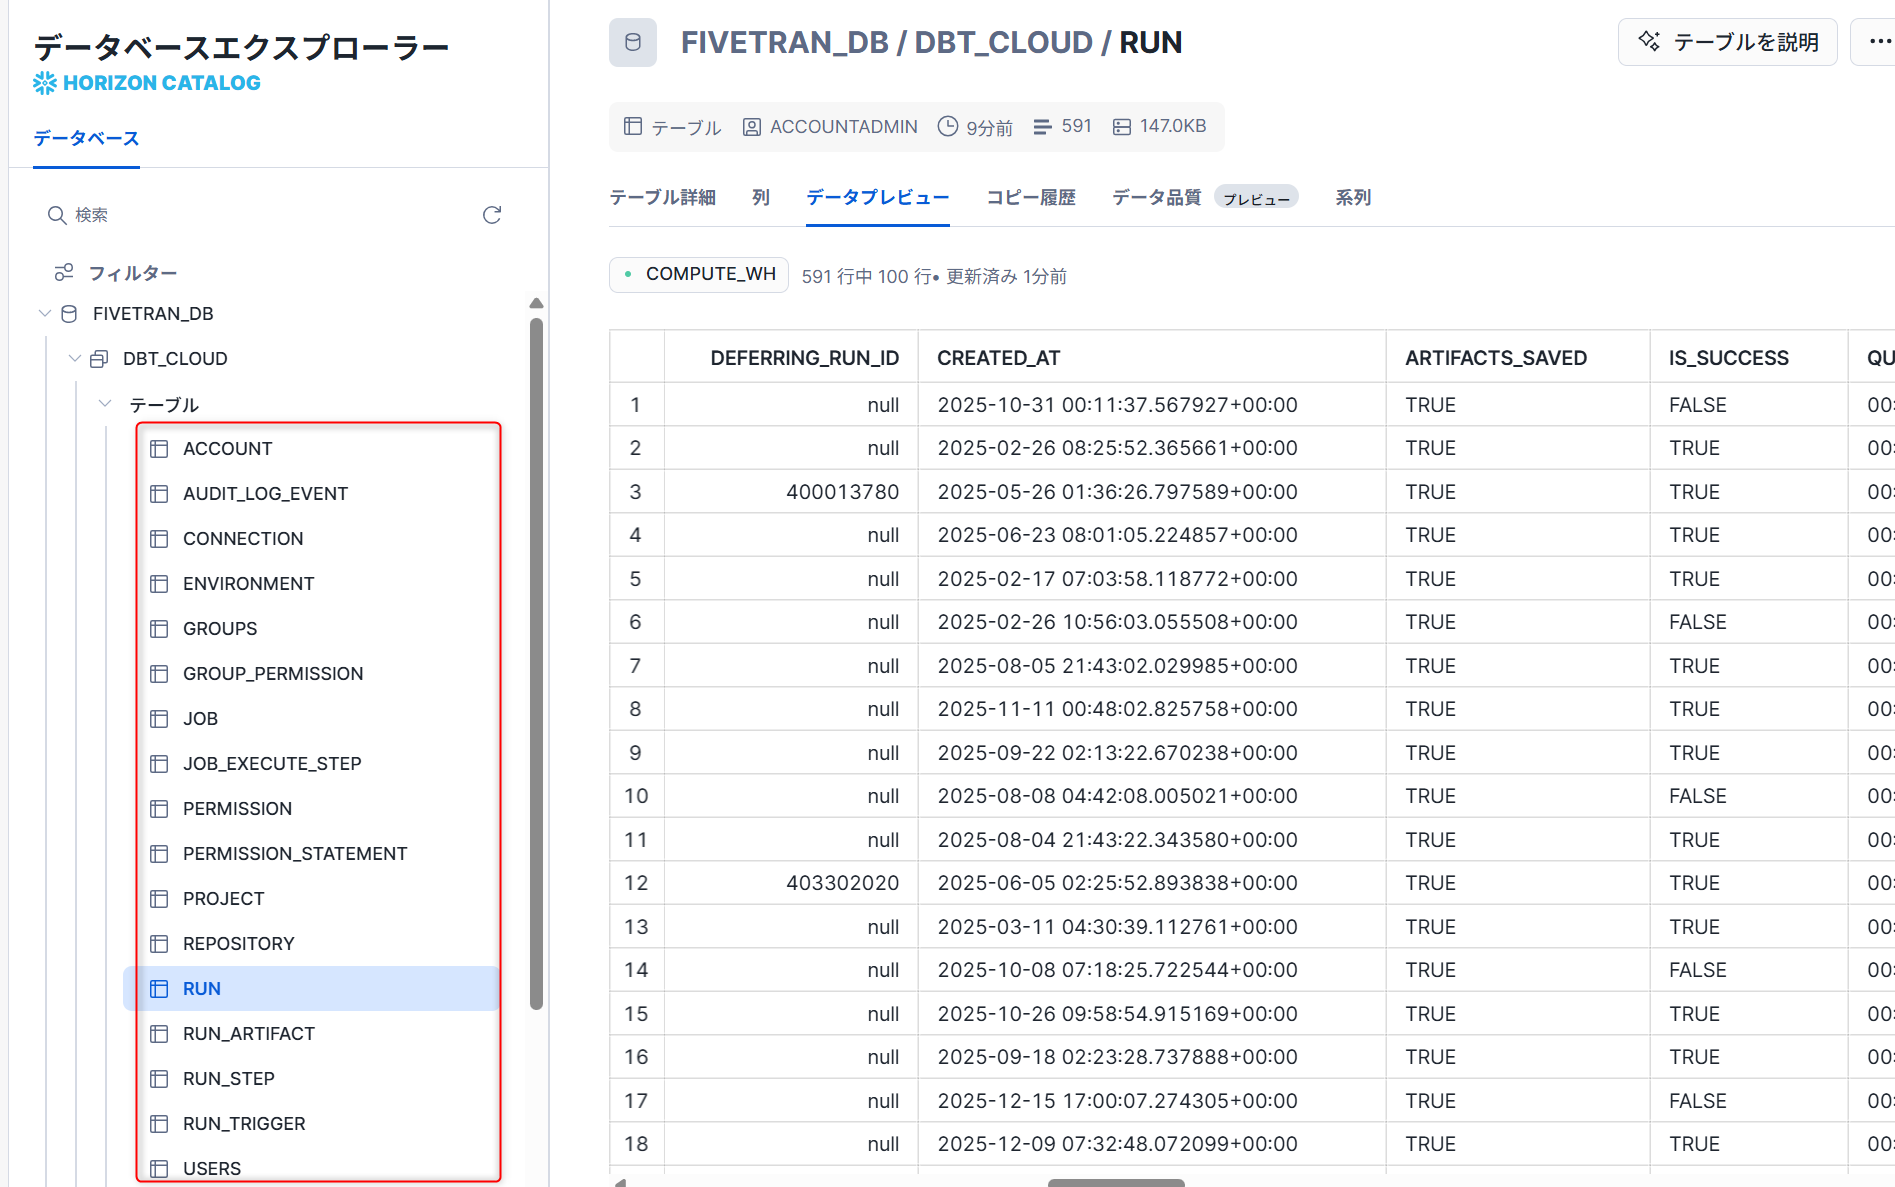Click the sidebar vertical scrollbar thumb
The width and height of the screenshot is (1895, 1187).
pyautogui.click(x=536, y=660)
